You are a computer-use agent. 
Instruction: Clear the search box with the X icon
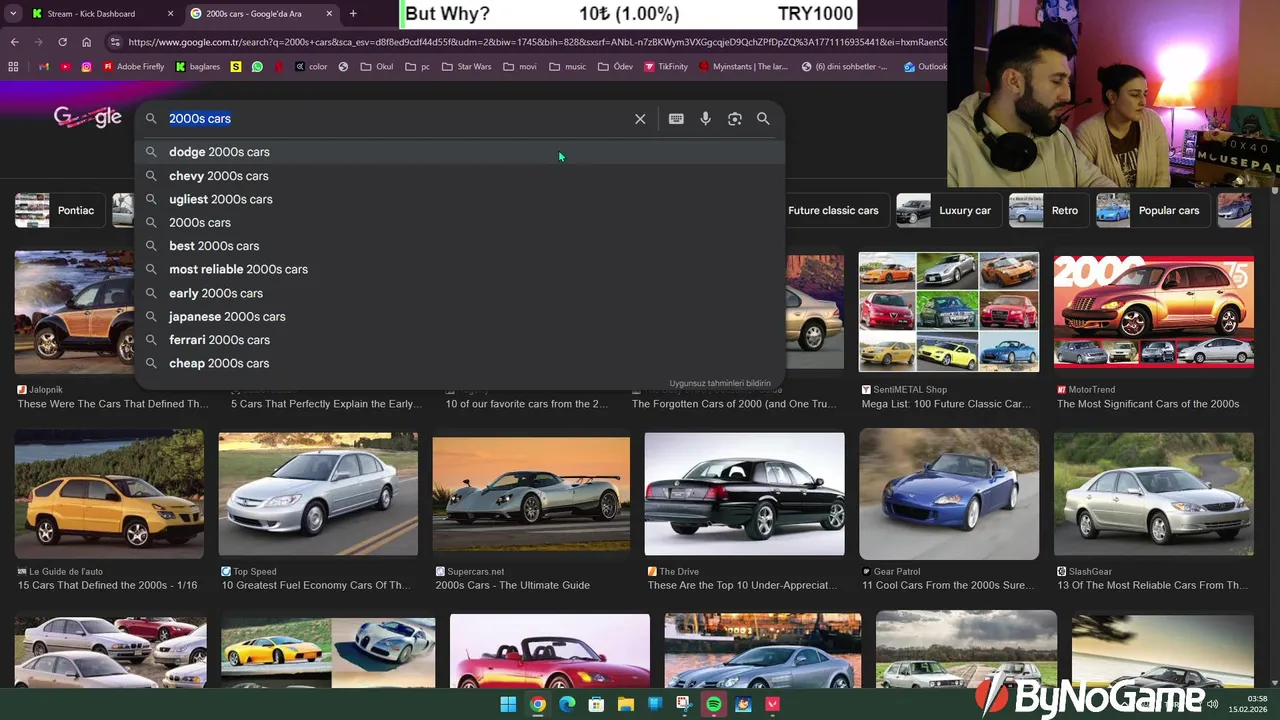(x=640, y=119)
